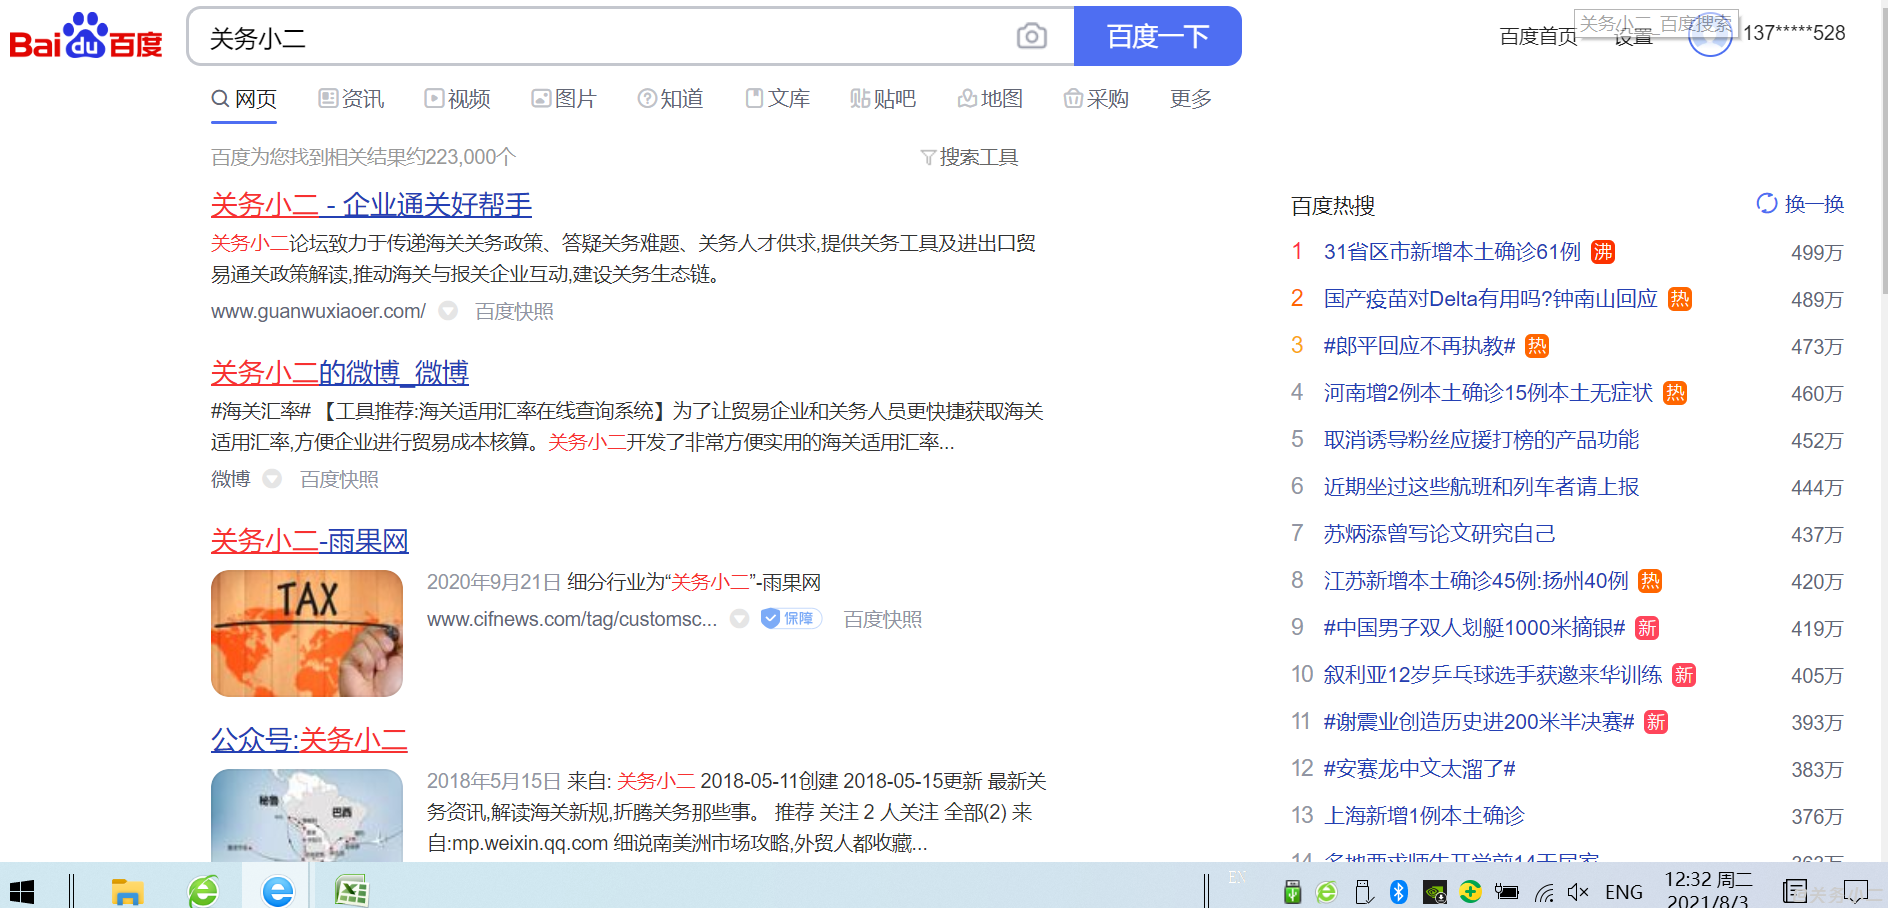The height and width of the screenshot is (908, 1888).
Task: Click the www.guanwuxiaoer.com/ URL
Action: 318,311
